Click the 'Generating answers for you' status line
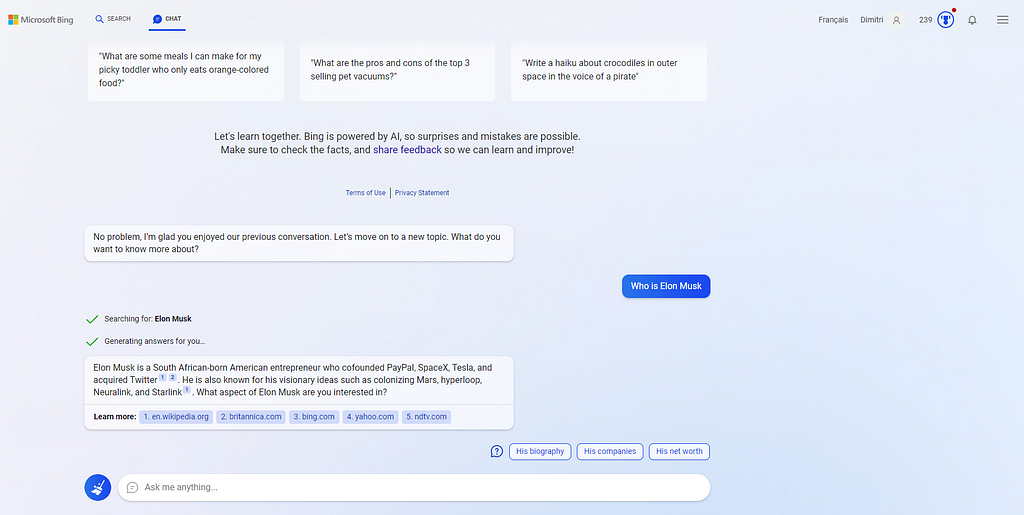This screenshot has height=515, width=1024. 154,341
